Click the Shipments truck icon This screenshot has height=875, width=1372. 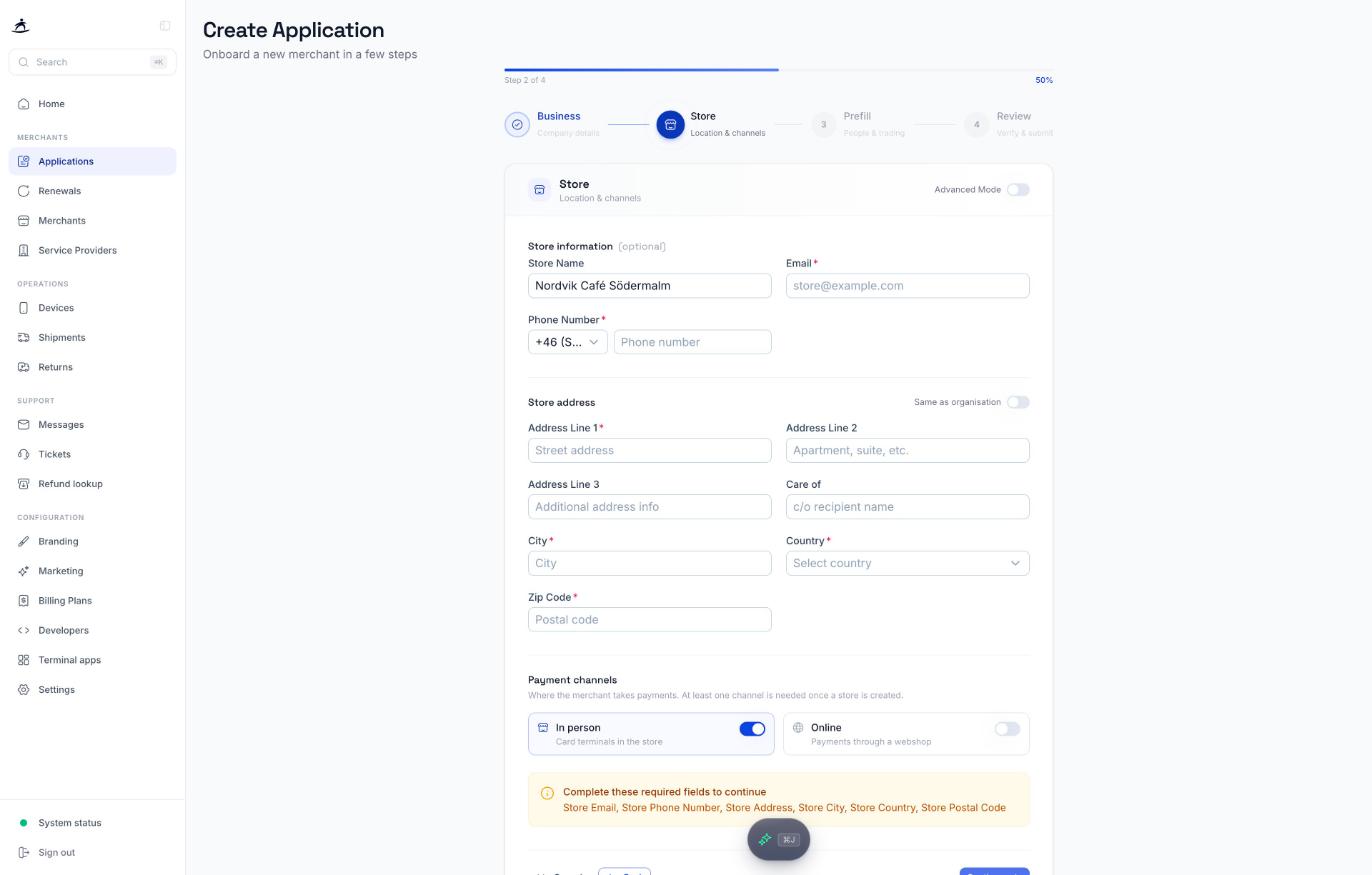24,338
